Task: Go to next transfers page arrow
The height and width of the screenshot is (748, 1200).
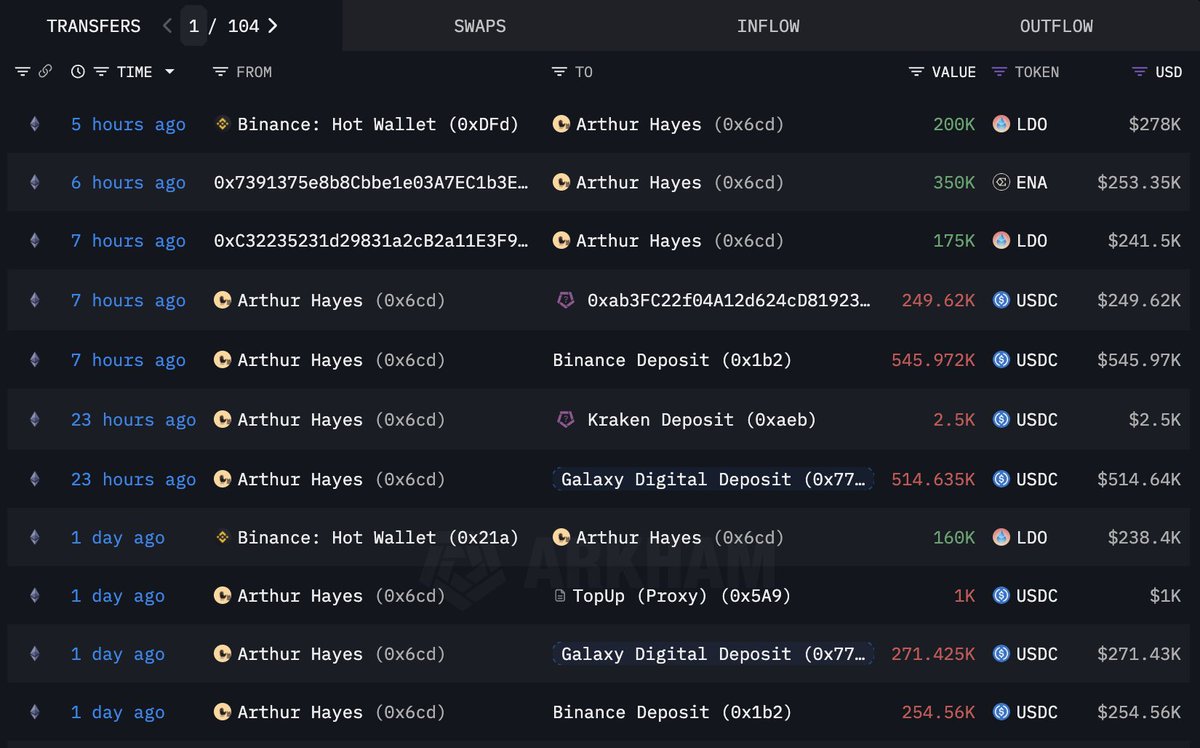Action: 272,26
